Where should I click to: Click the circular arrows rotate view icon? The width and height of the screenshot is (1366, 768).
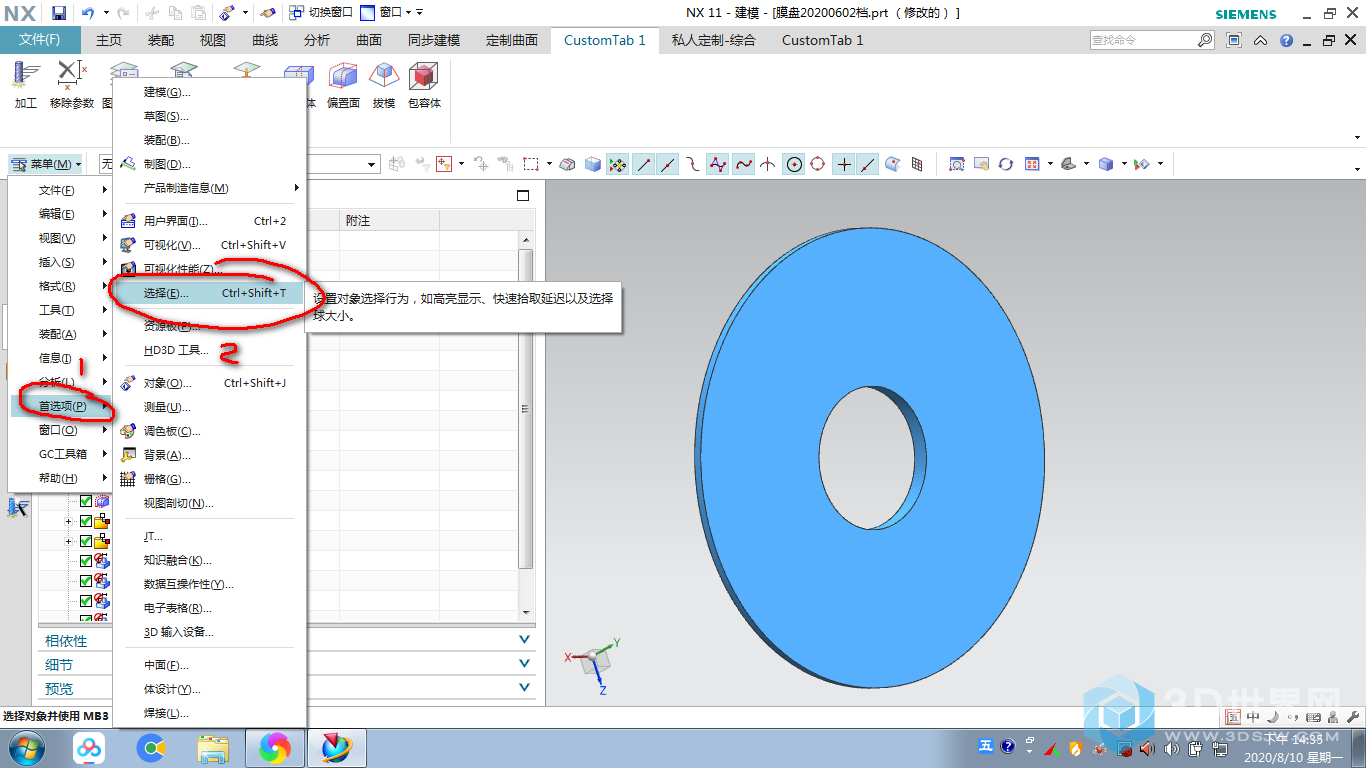click(1006, 164)
